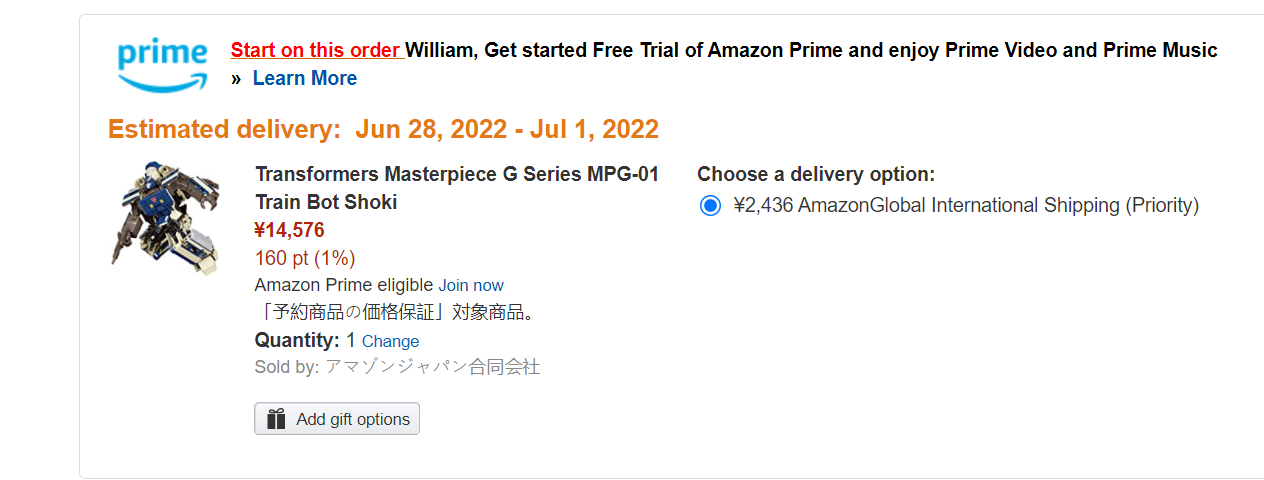This screenshot has height=480, width=1264.
Task: Click the double-chevron before Learn More
Action: tap(236, 79)
